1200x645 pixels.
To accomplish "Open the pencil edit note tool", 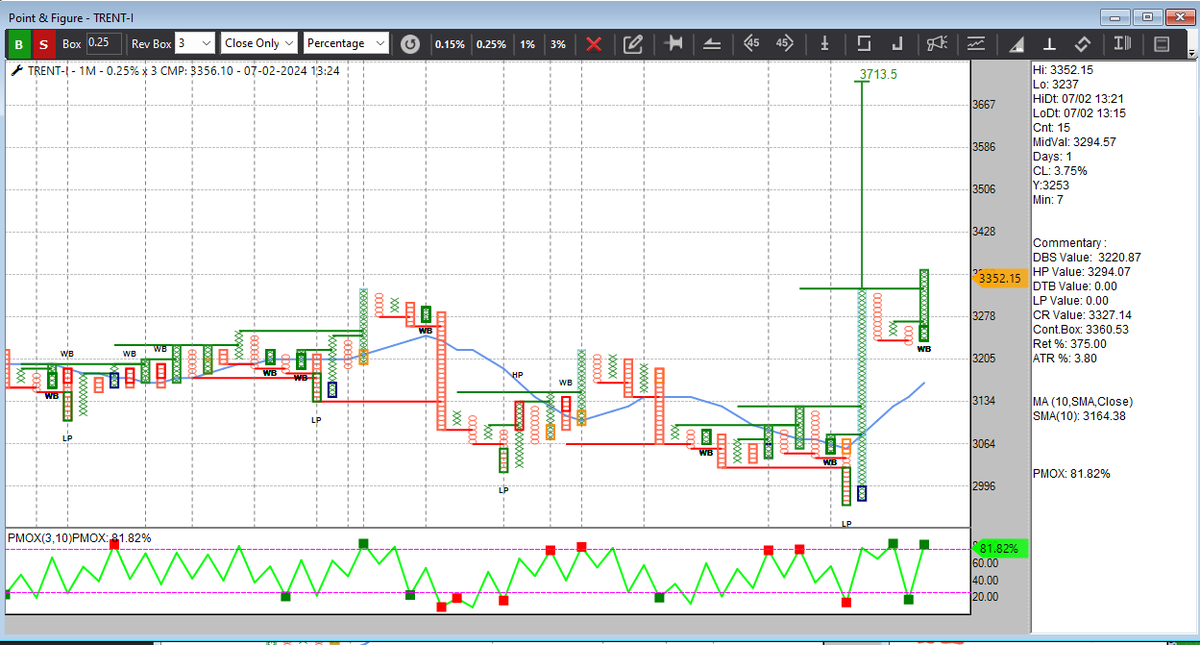I will [632, 44].
